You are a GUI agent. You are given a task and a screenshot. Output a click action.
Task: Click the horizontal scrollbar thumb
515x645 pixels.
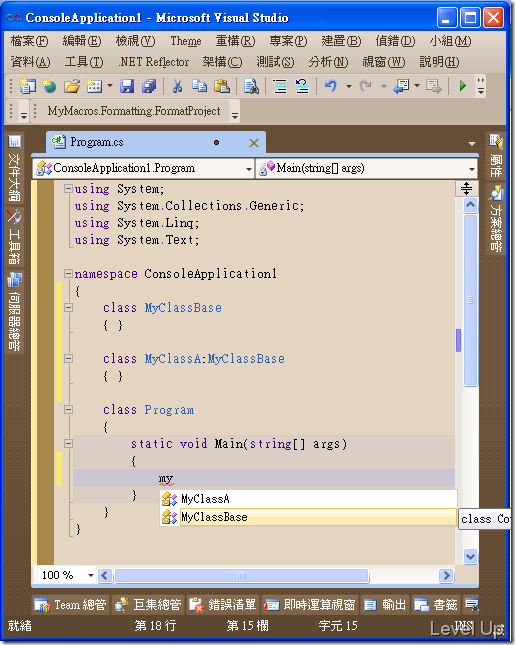(x=241, y=575)
